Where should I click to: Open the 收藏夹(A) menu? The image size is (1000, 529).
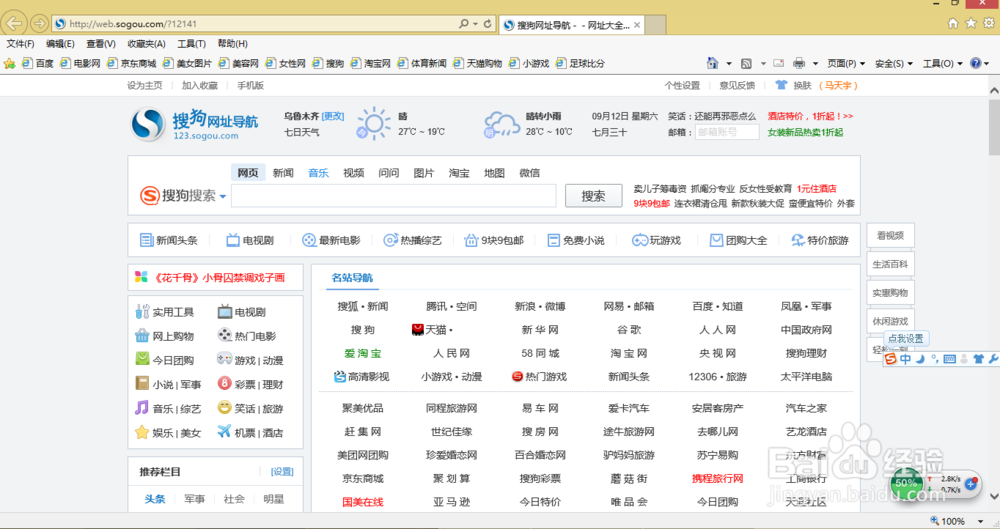pos(146,43)
